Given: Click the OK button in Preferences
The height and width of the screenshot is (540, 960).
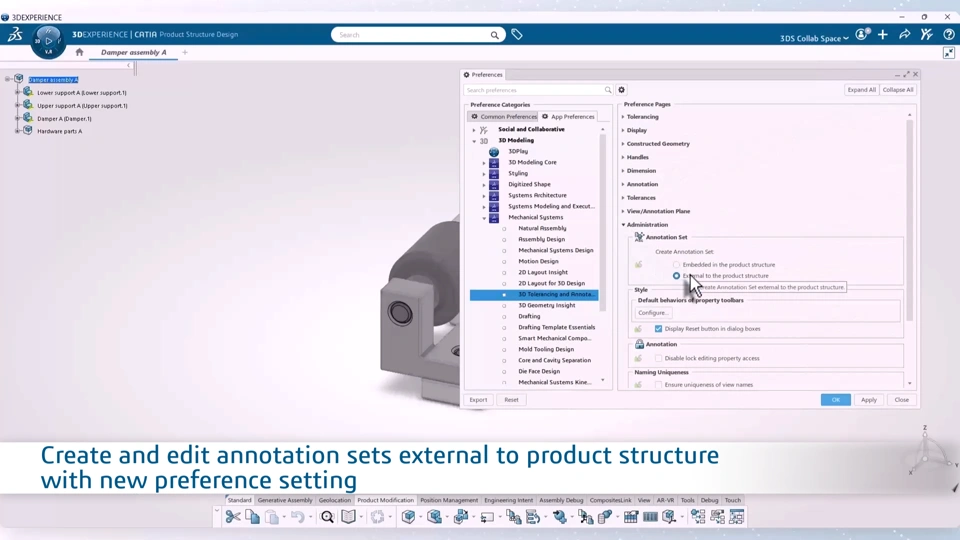Looking at the screenshot, I should 836,400.
